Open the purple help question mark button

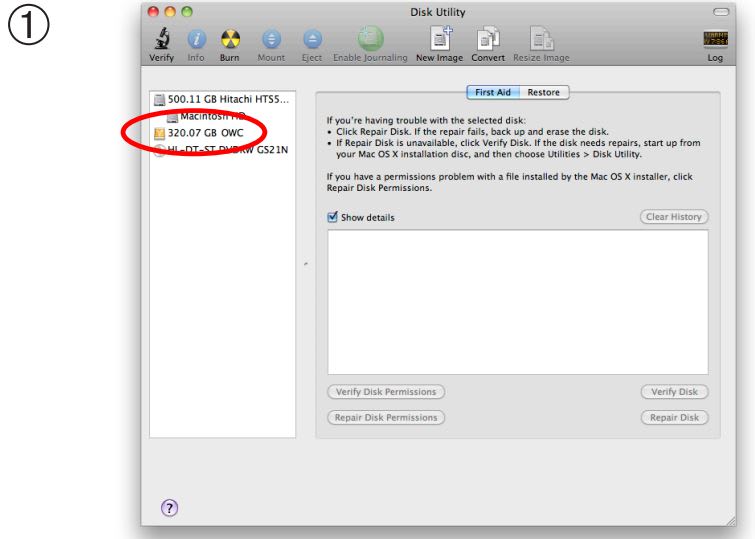169,507
